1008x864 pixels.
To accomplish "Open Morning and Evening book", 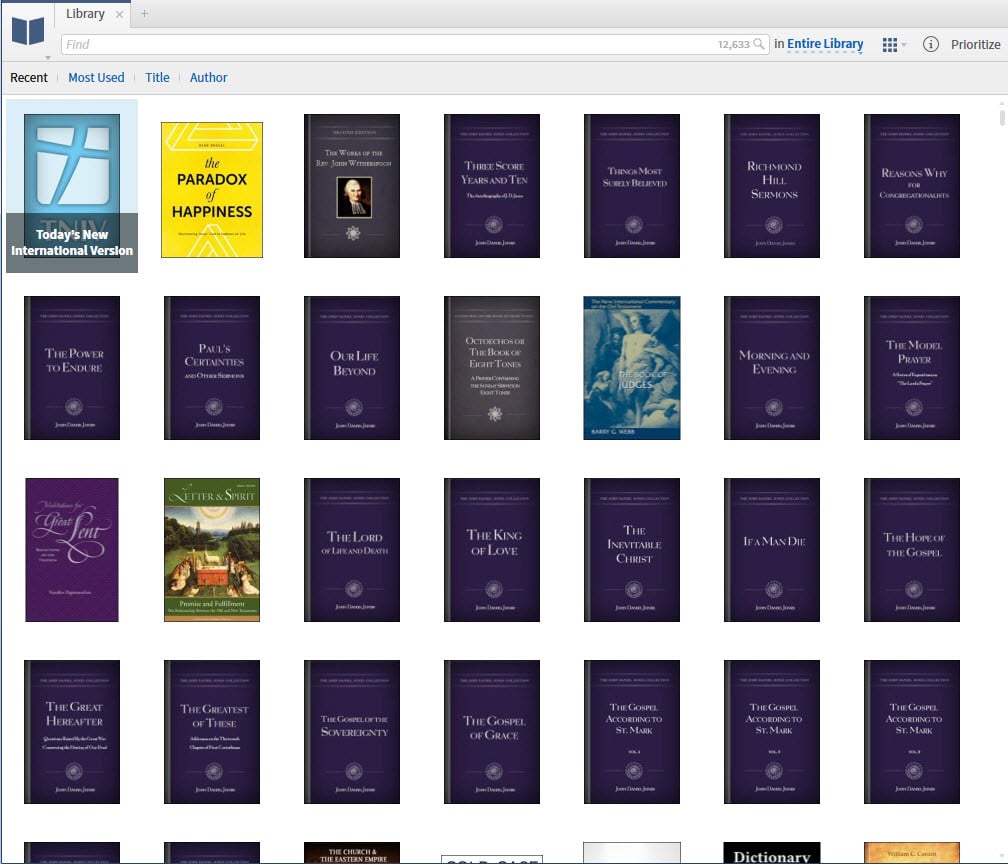I will [x=772, y=368].
